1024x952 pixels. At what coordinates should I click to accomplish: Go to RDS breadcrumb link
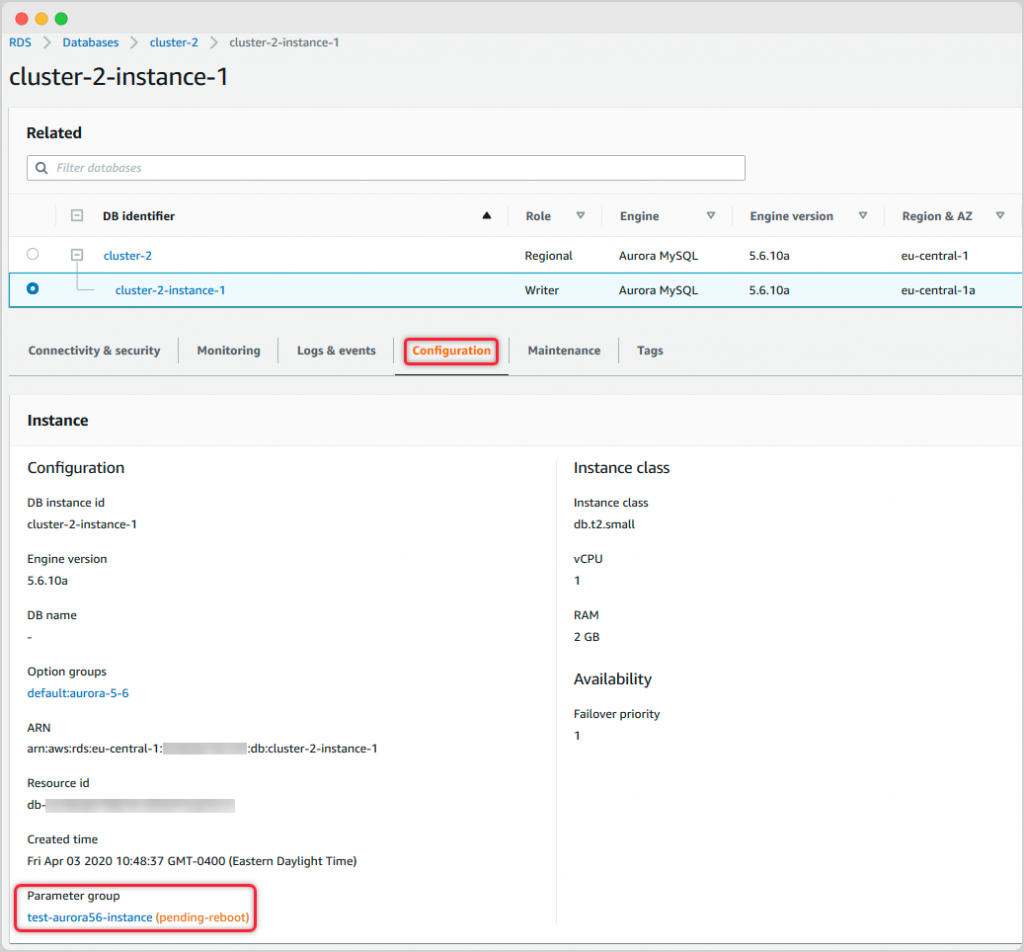(x=20, y=42)
